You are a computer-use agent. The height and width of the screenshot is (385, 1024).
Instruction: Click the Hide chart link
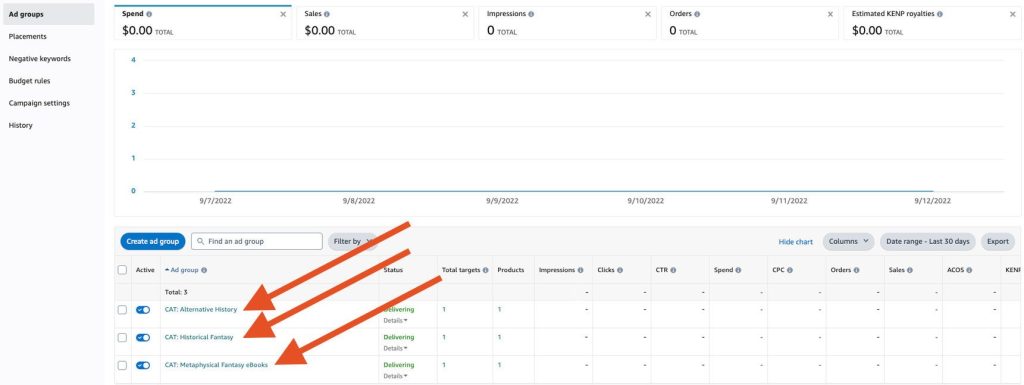click(x=795, y=242)
